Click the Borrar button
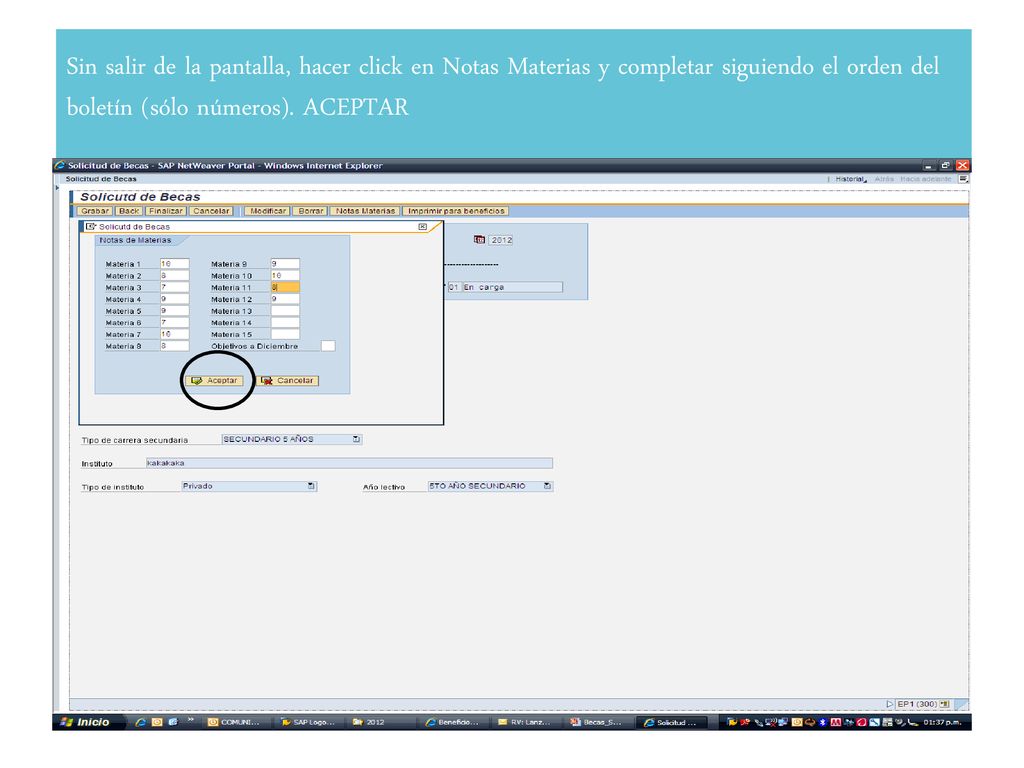This screenshot has width=1024, height=768. pos(310,211)
